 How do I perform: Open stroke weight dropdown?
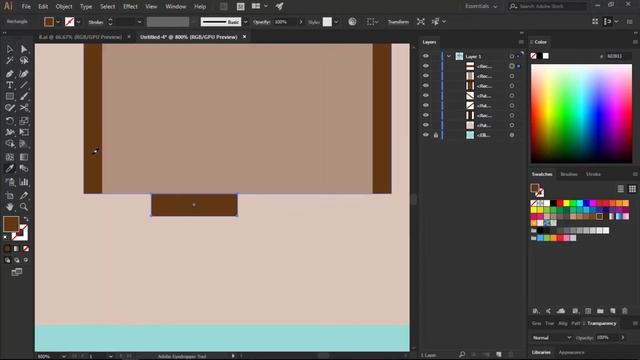(140, 22)
